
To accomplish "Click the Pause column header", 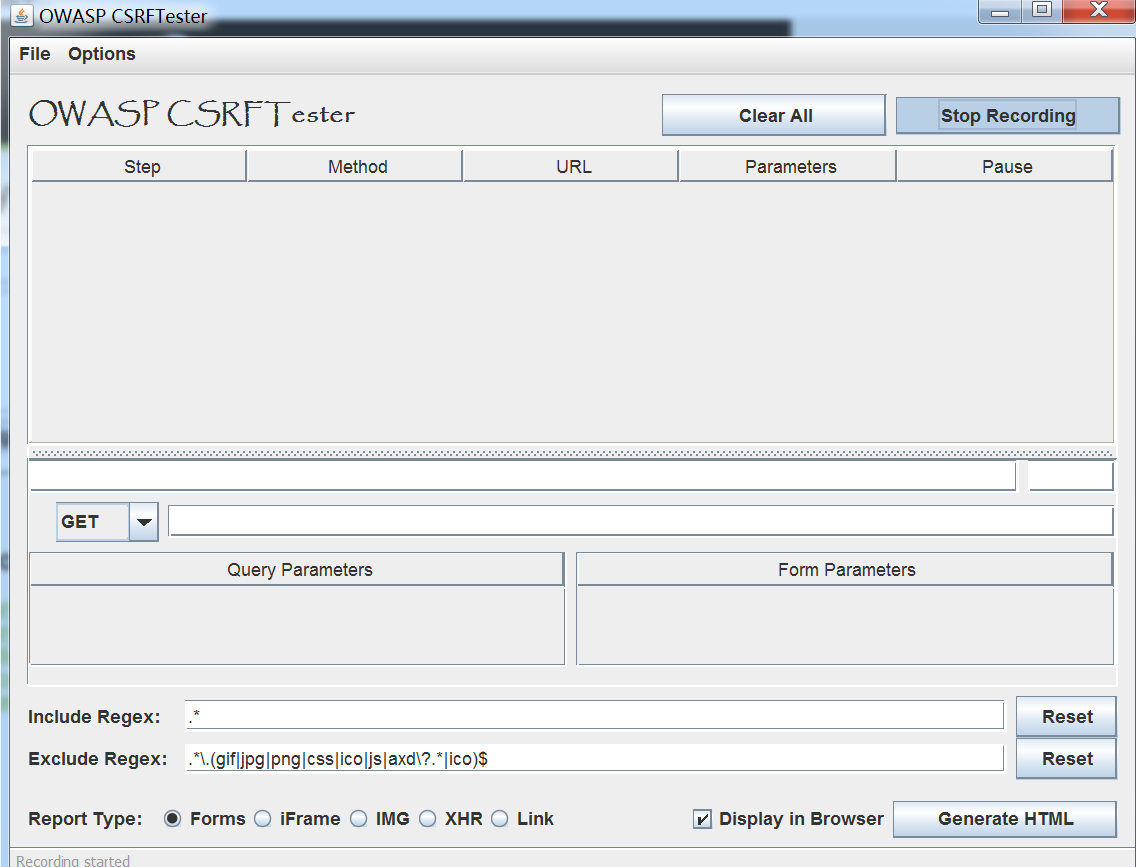I will tap(1005, 167).
